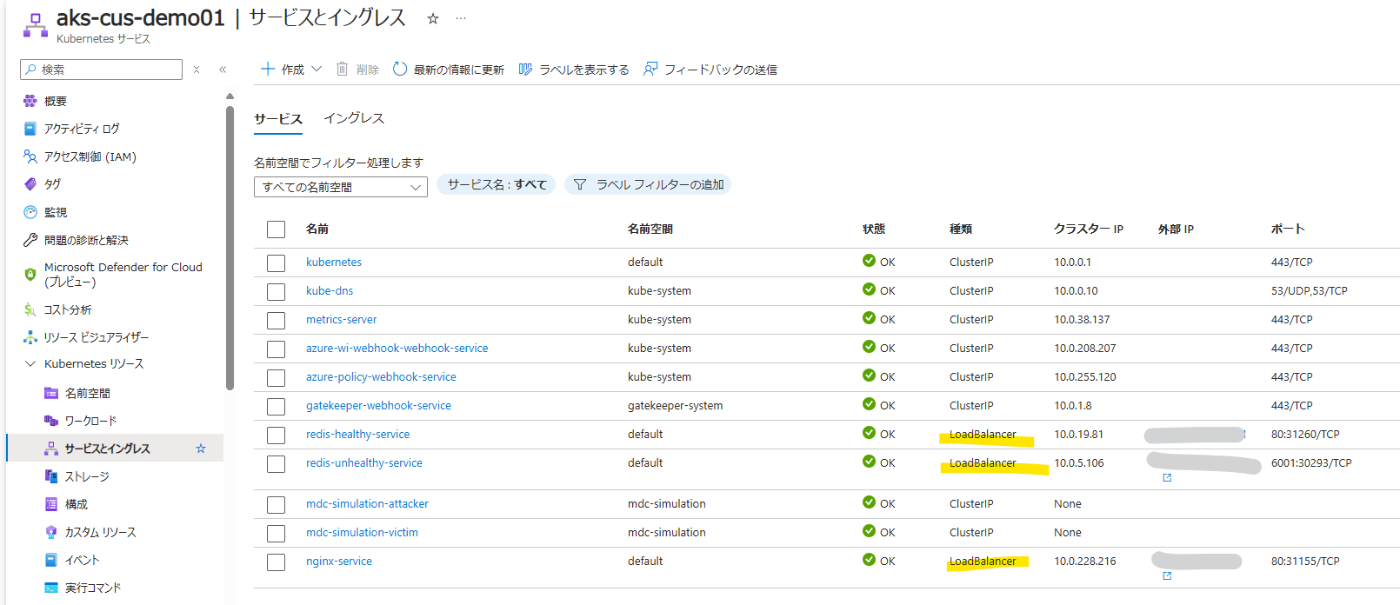The image size is (1400, 605).
Task: Check the nginx-service row checkbox
Action: pos(276,562)
